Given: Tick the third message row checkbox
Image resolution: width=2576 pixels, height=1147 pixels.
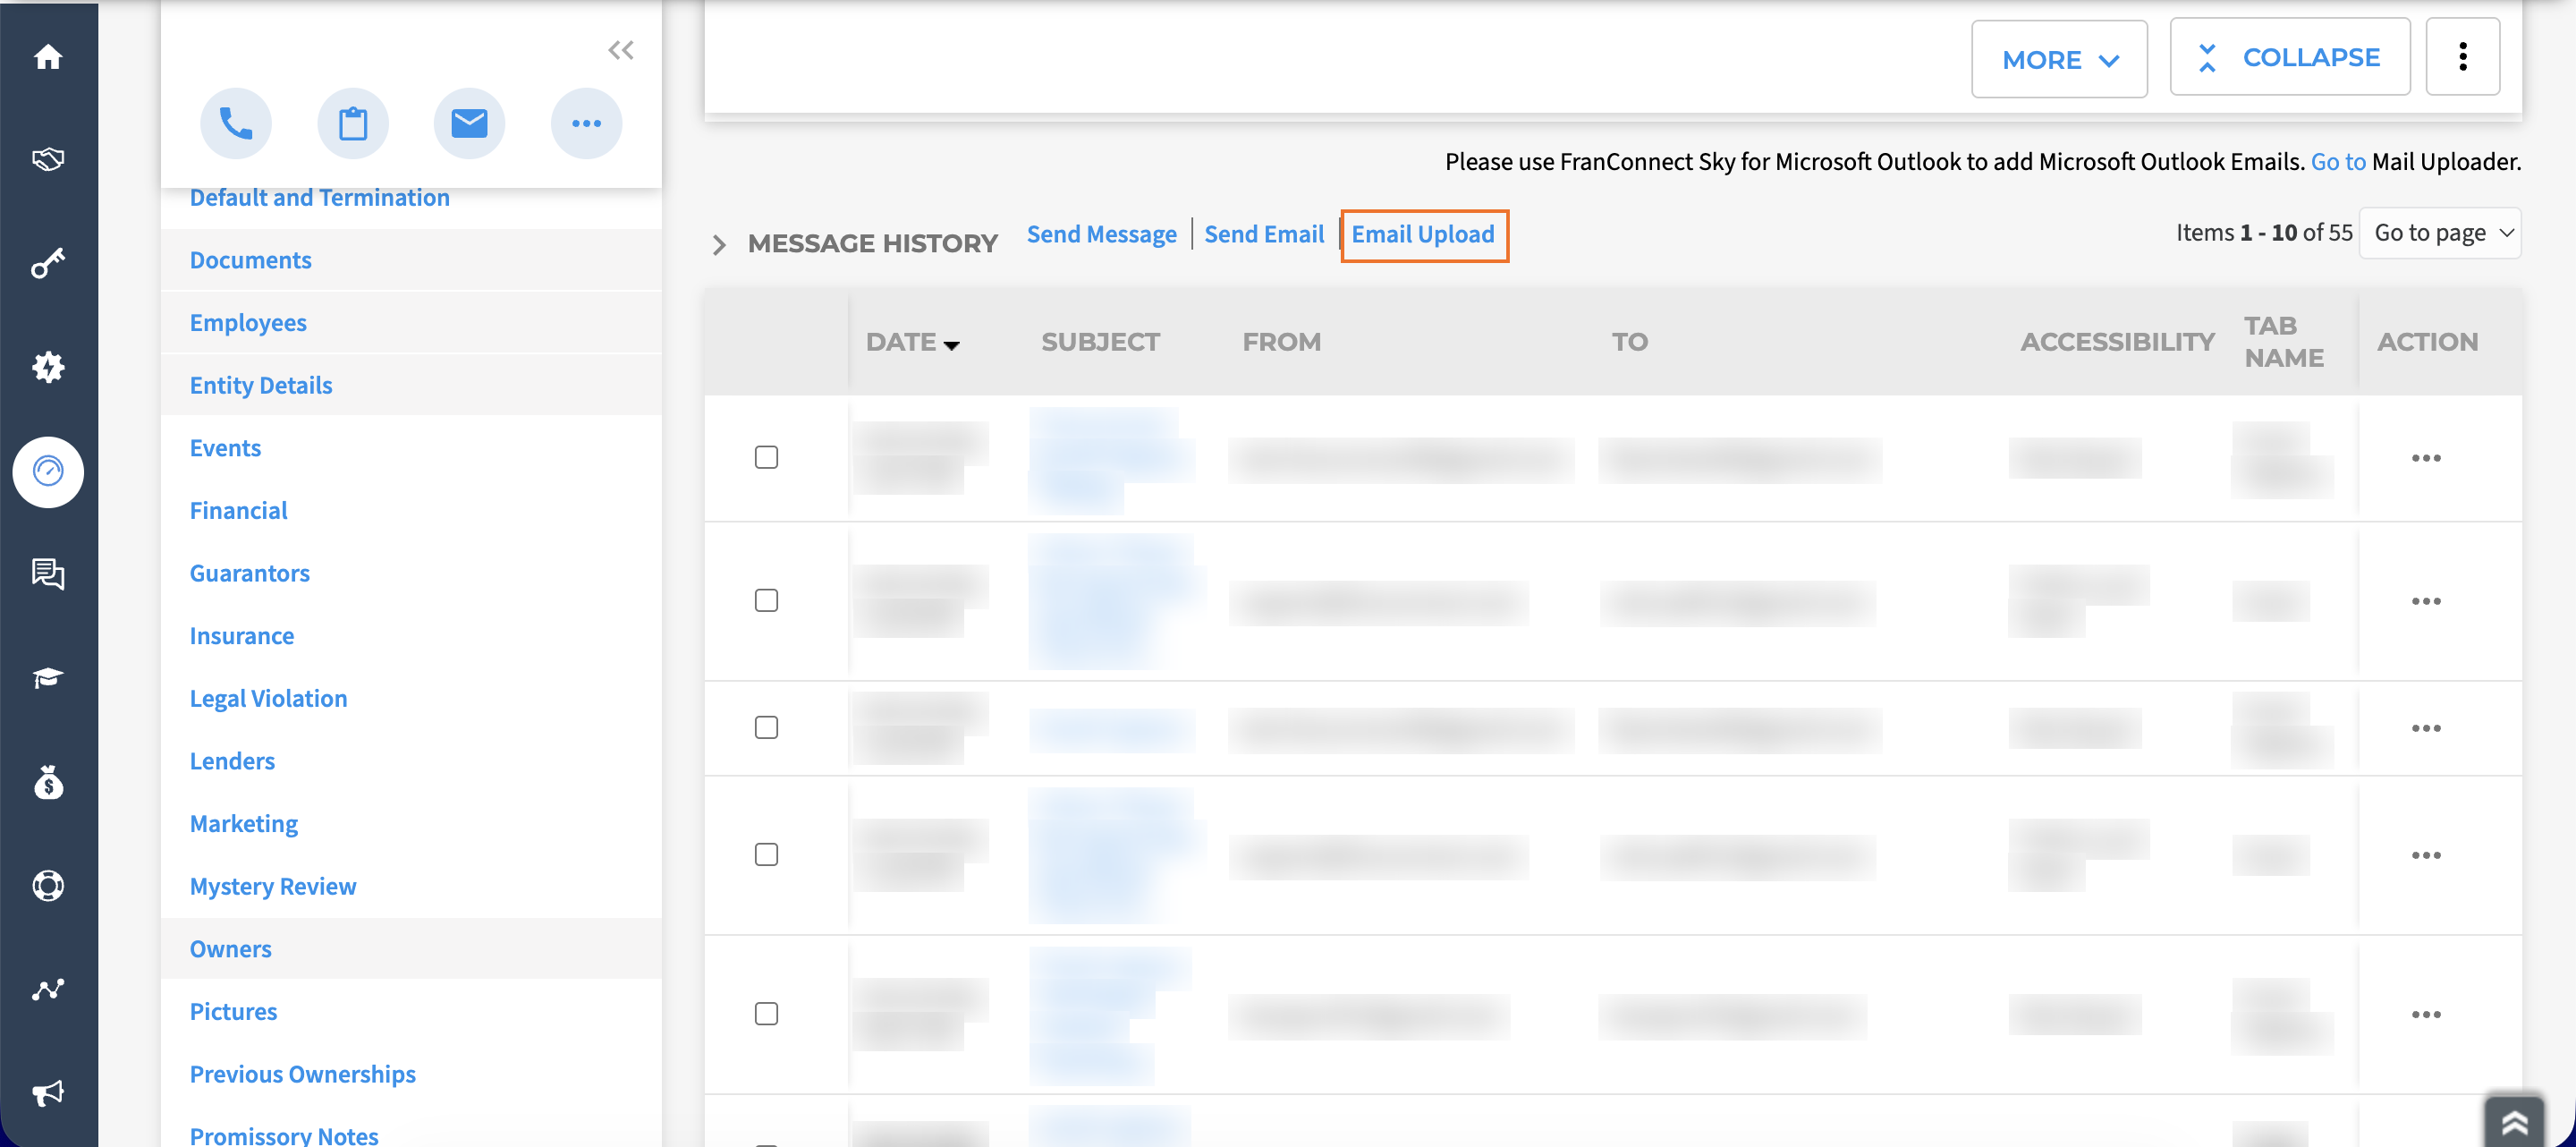Looking at the screenshot, I should 766,727.
